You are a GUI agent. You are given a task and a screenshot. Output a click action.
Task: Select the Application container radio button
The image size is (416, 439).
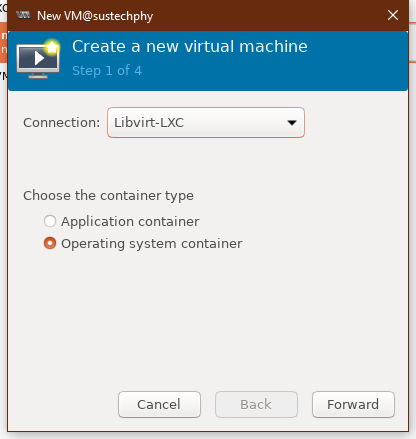[50, 221]
